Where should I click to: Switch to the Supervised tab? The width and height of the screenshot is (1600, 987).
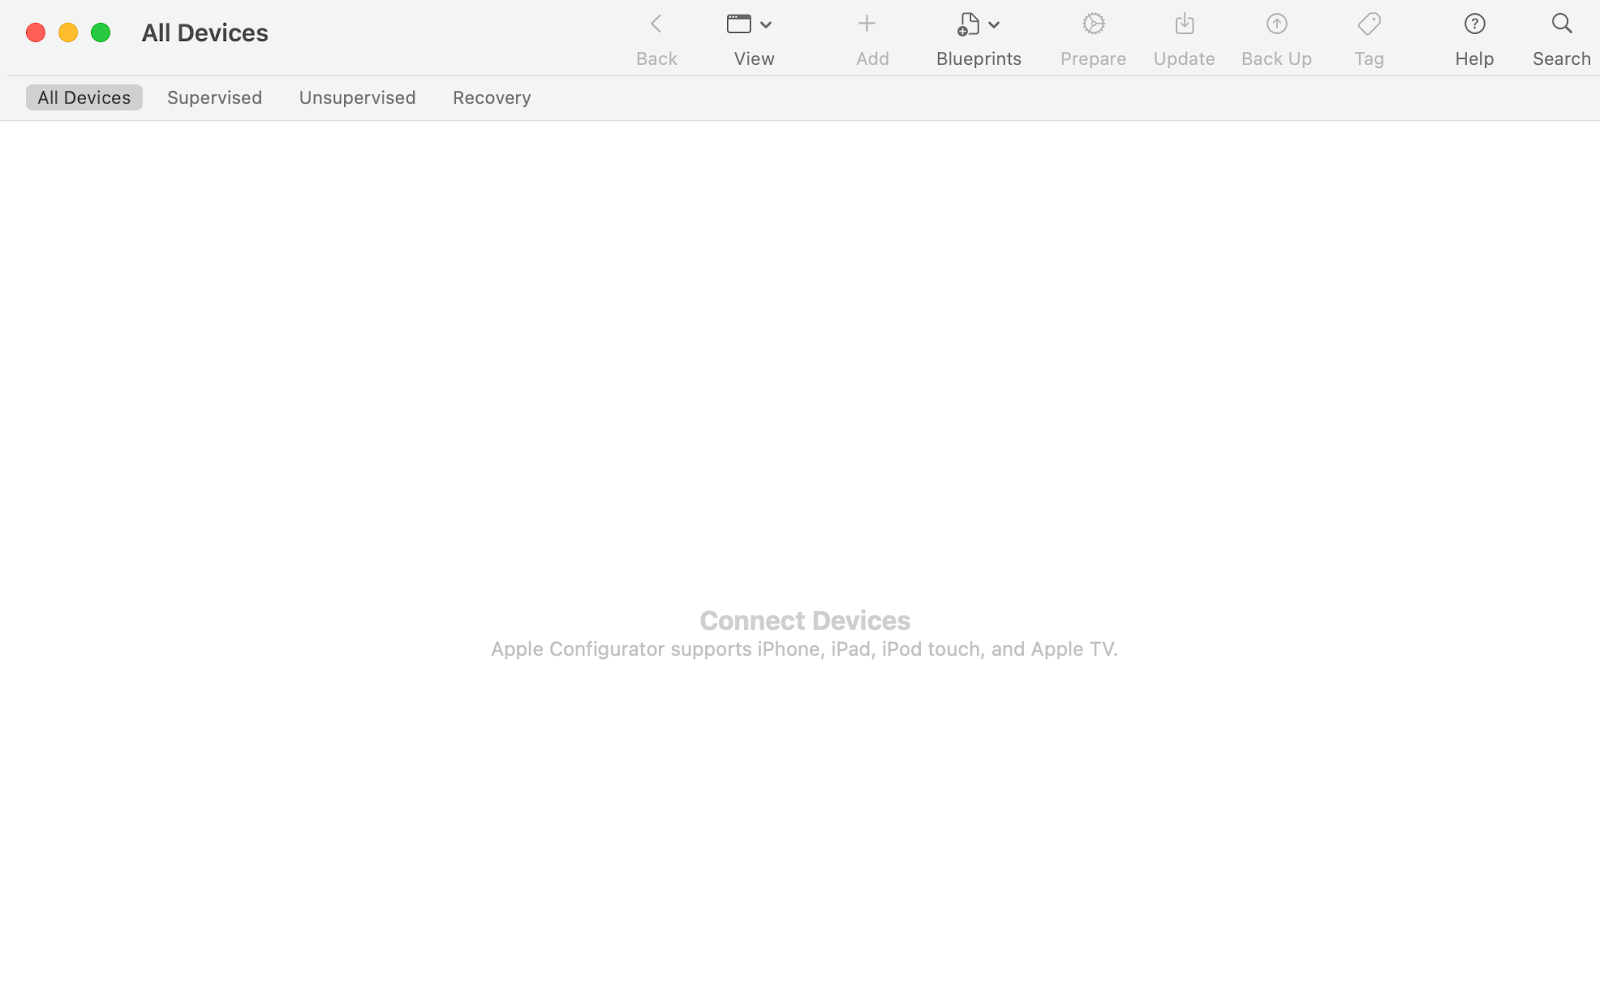[x=215, y=97]
